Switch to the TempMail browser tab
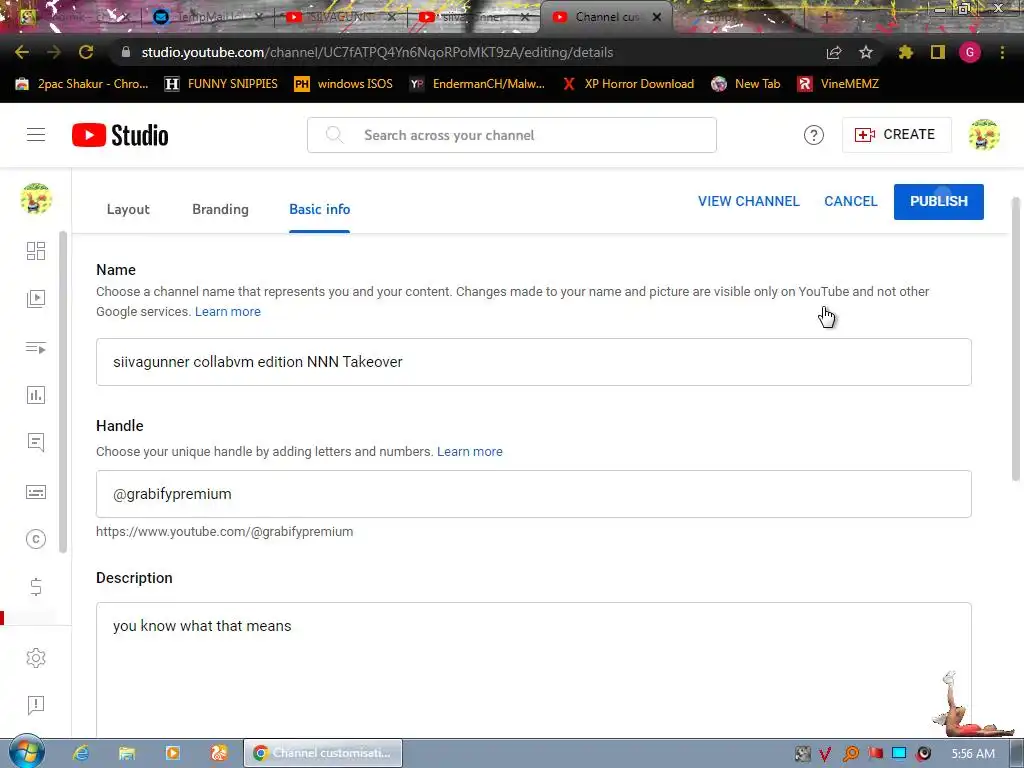Screen dimensions: 1024x768 pos(209,17)
